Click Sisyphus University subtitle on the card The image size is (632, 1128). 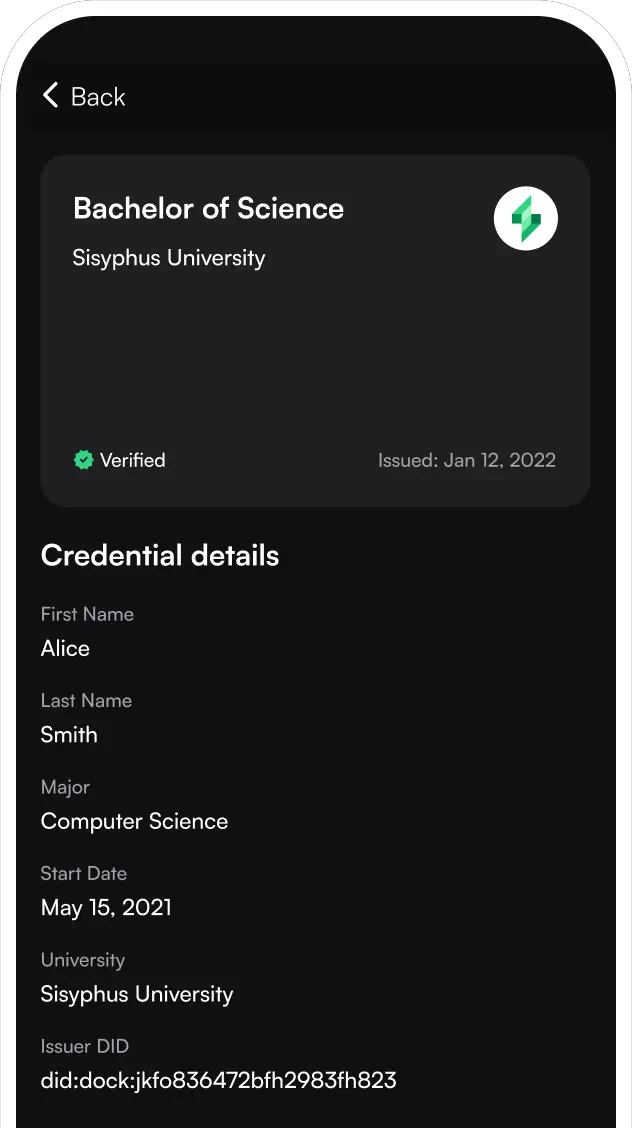[168, 258]
